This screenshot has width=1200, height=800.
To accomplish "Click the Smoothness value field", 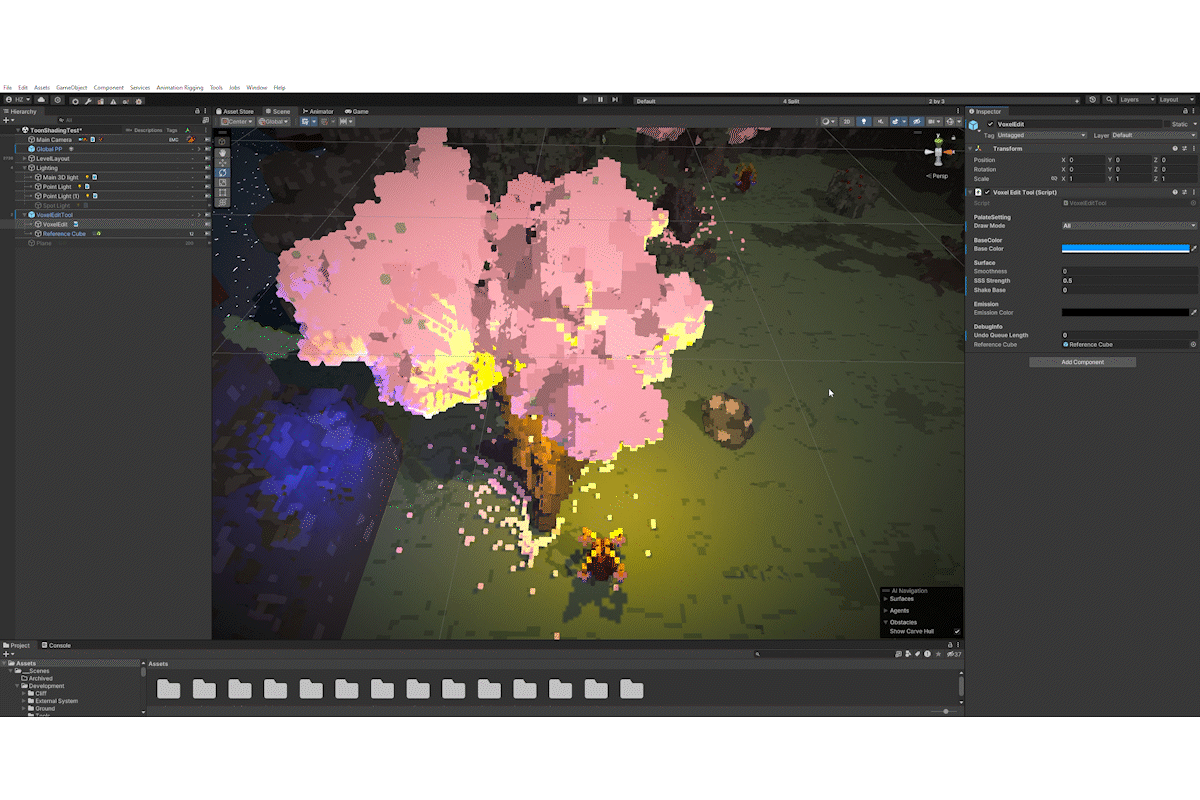I will (x=1129, y=271).
